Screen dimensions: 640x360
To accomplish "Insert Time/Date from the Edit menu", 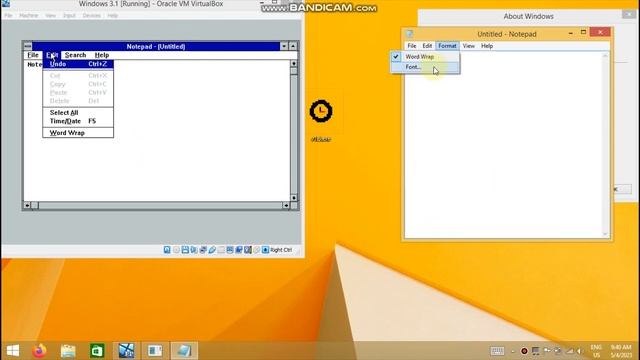I will pos(78,121).
